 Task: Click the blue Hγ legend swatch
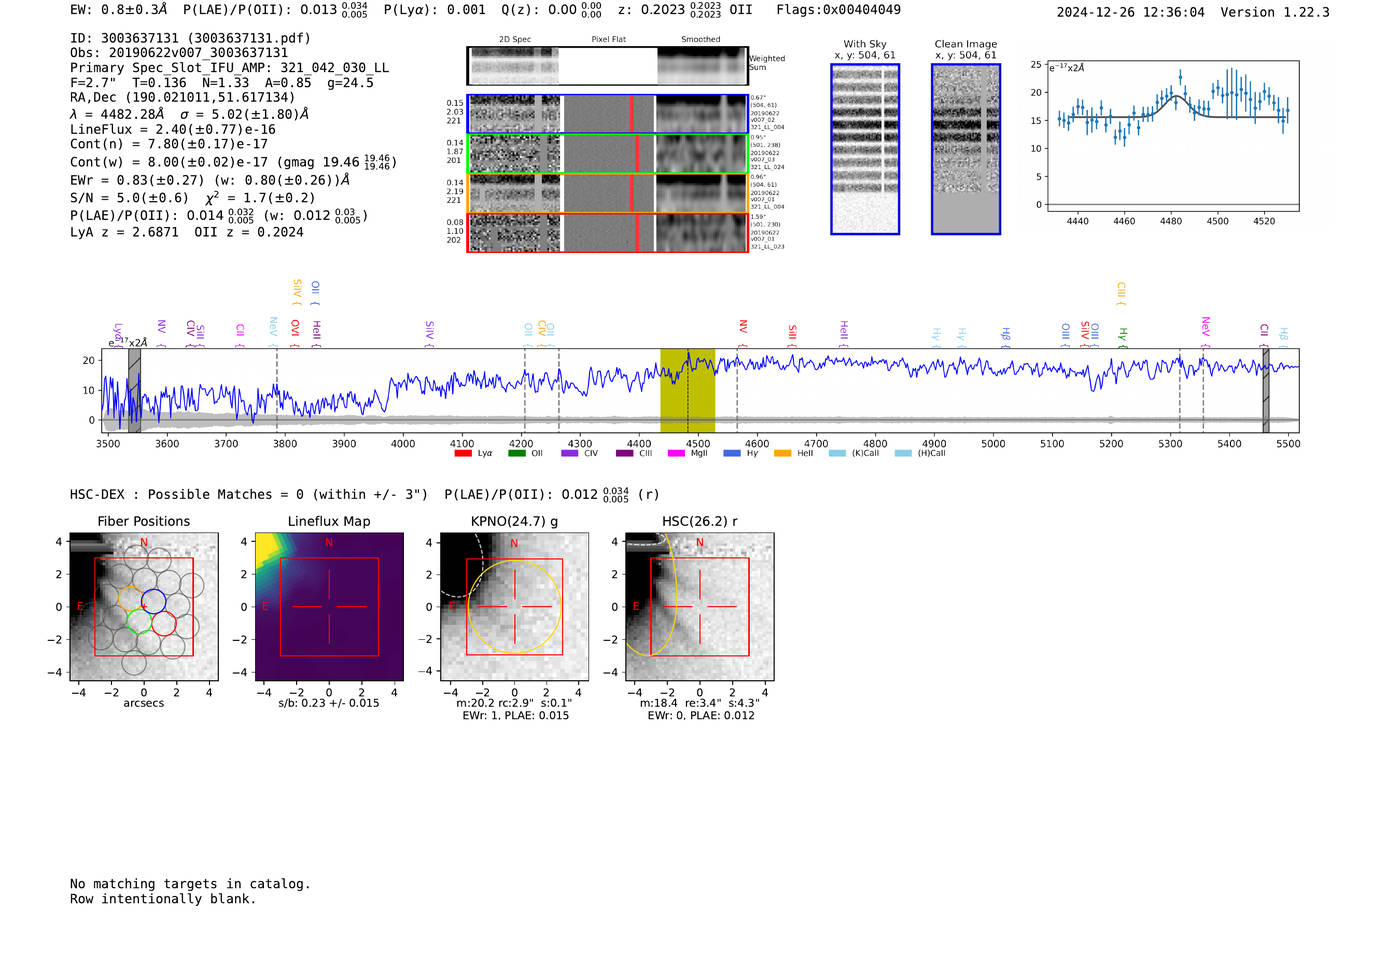732,453
